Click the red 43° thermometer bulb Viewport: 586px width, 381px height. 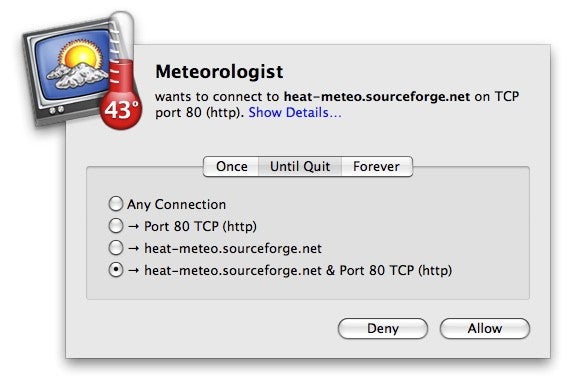(x=121, y=109)
